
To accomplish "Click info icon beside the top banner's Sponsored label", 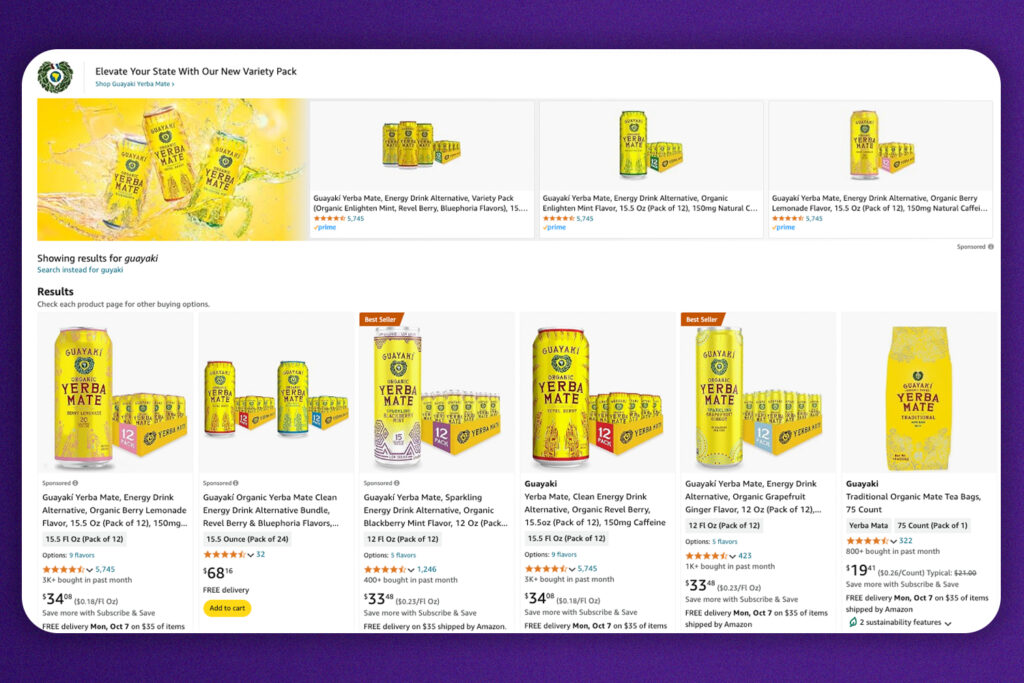I will click(991, 246).
